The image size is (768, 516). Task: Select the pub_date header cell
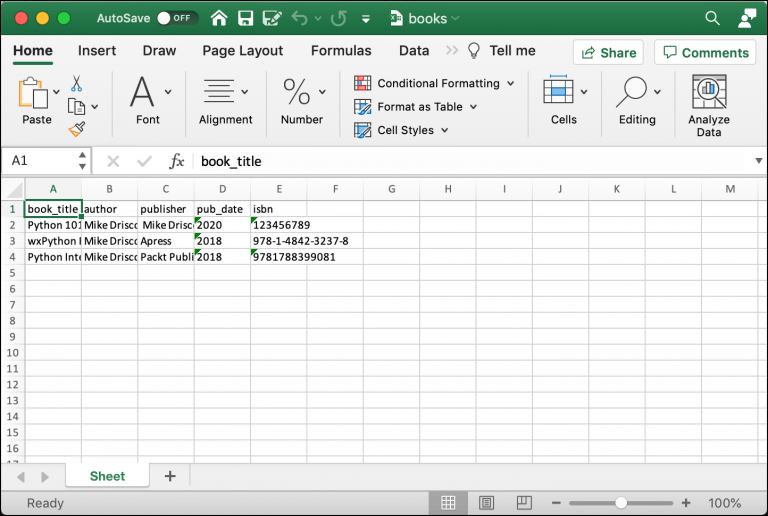click(222, 209)
